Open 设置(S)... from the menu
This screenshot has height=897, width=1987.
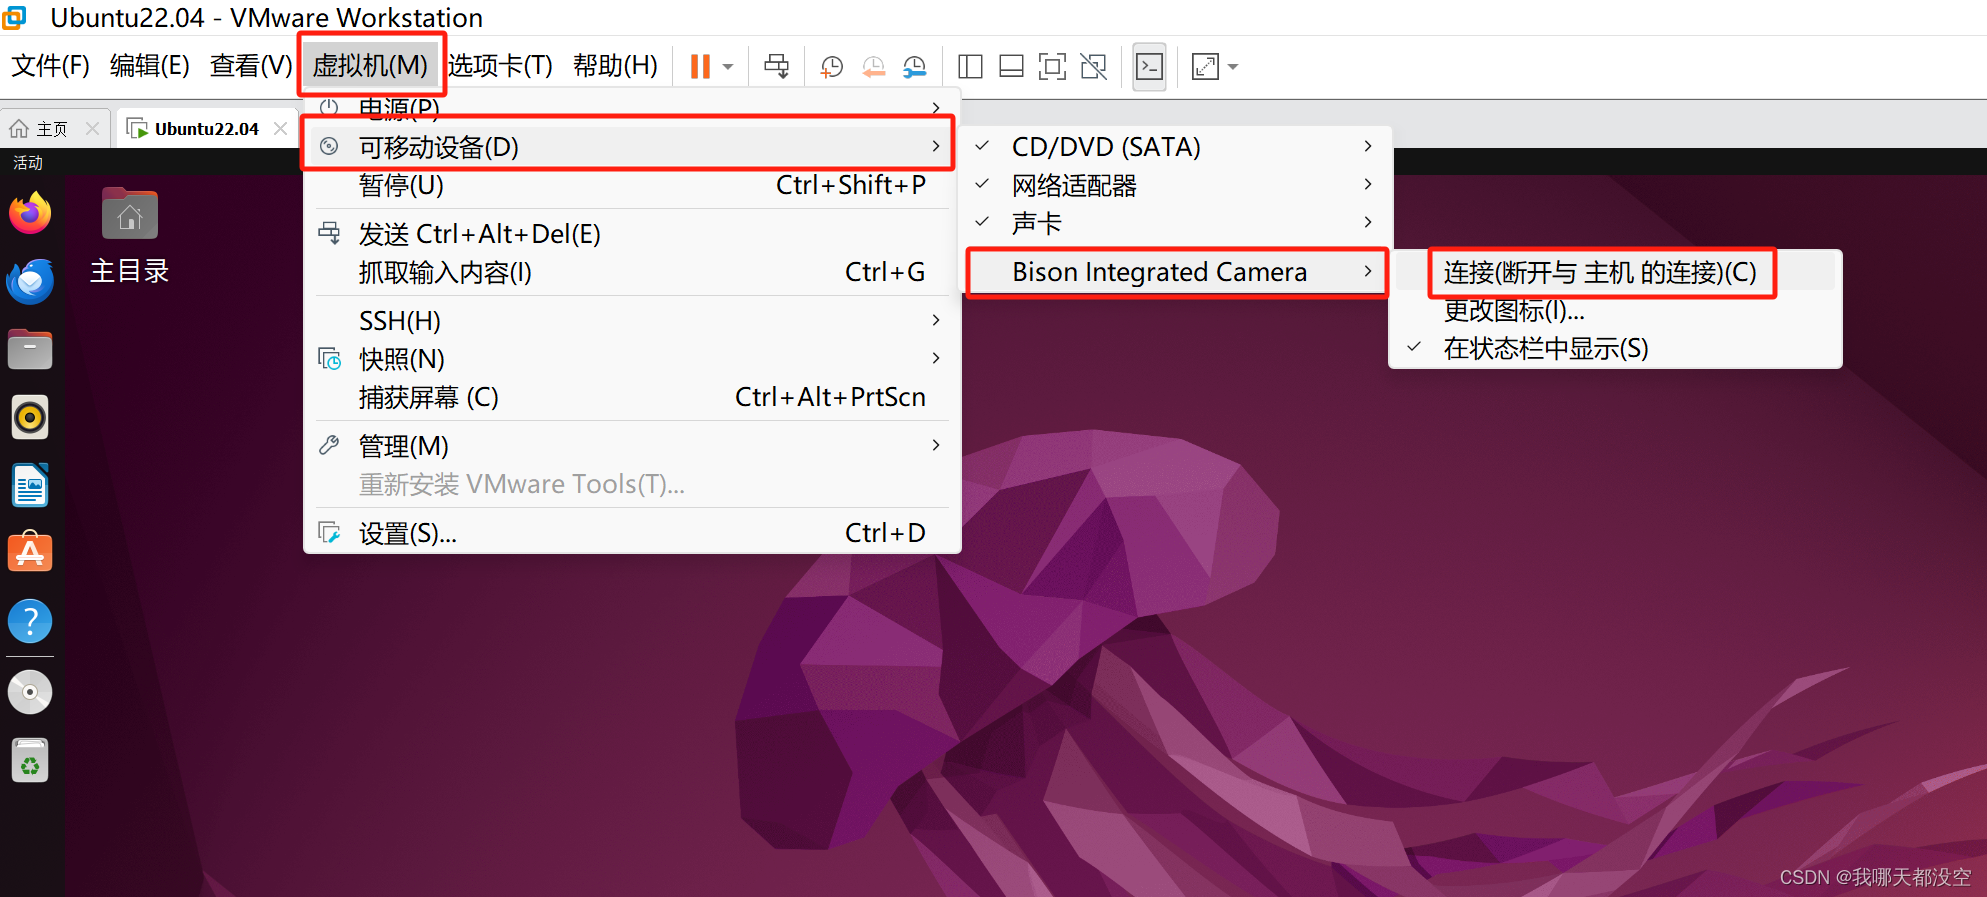coord(630,533)
